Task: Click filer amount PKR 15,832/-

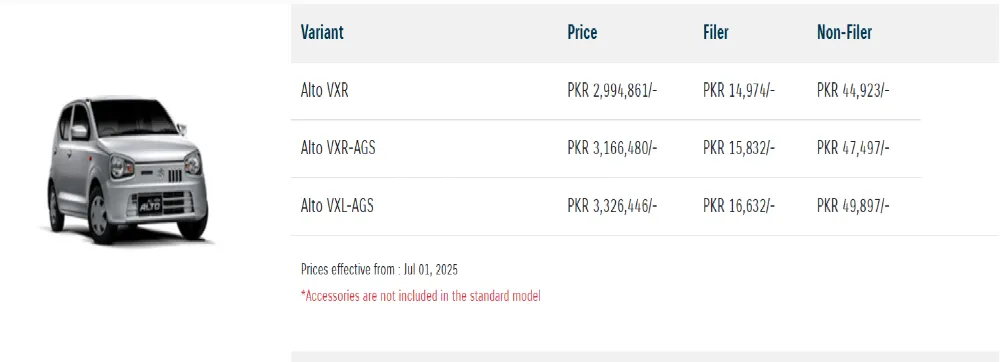Action: click(x=739, y=148)
